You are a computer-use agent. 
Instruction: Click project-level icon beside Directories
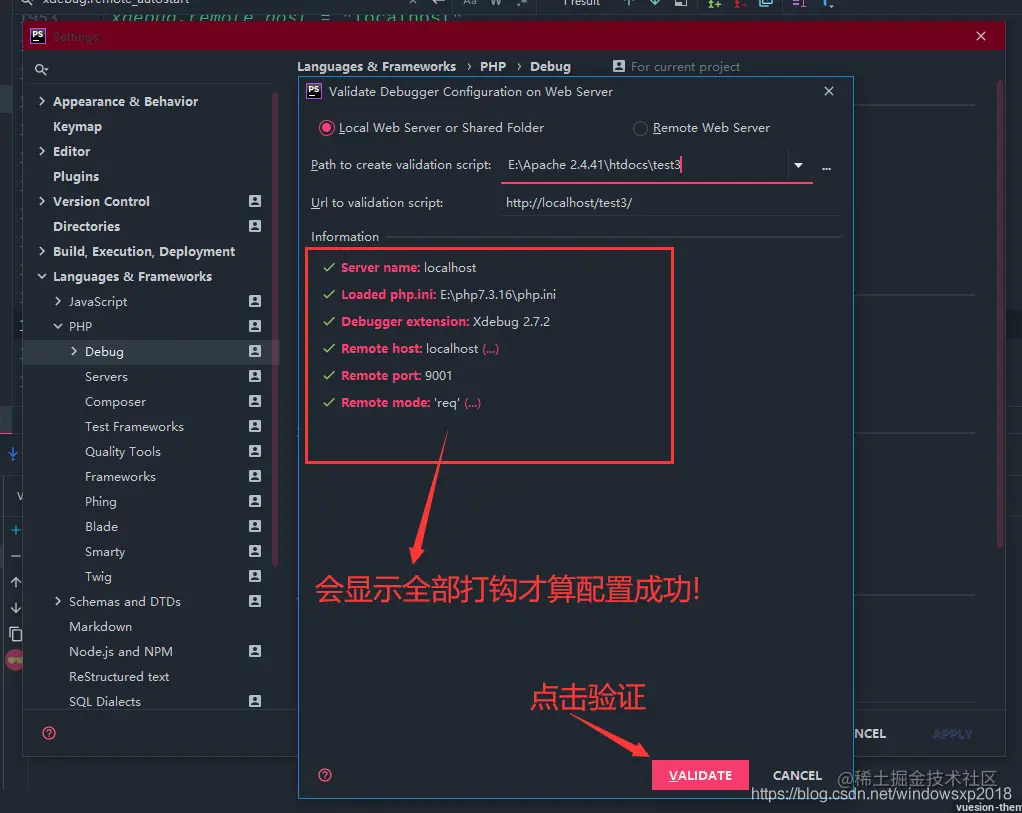point(255,226)
